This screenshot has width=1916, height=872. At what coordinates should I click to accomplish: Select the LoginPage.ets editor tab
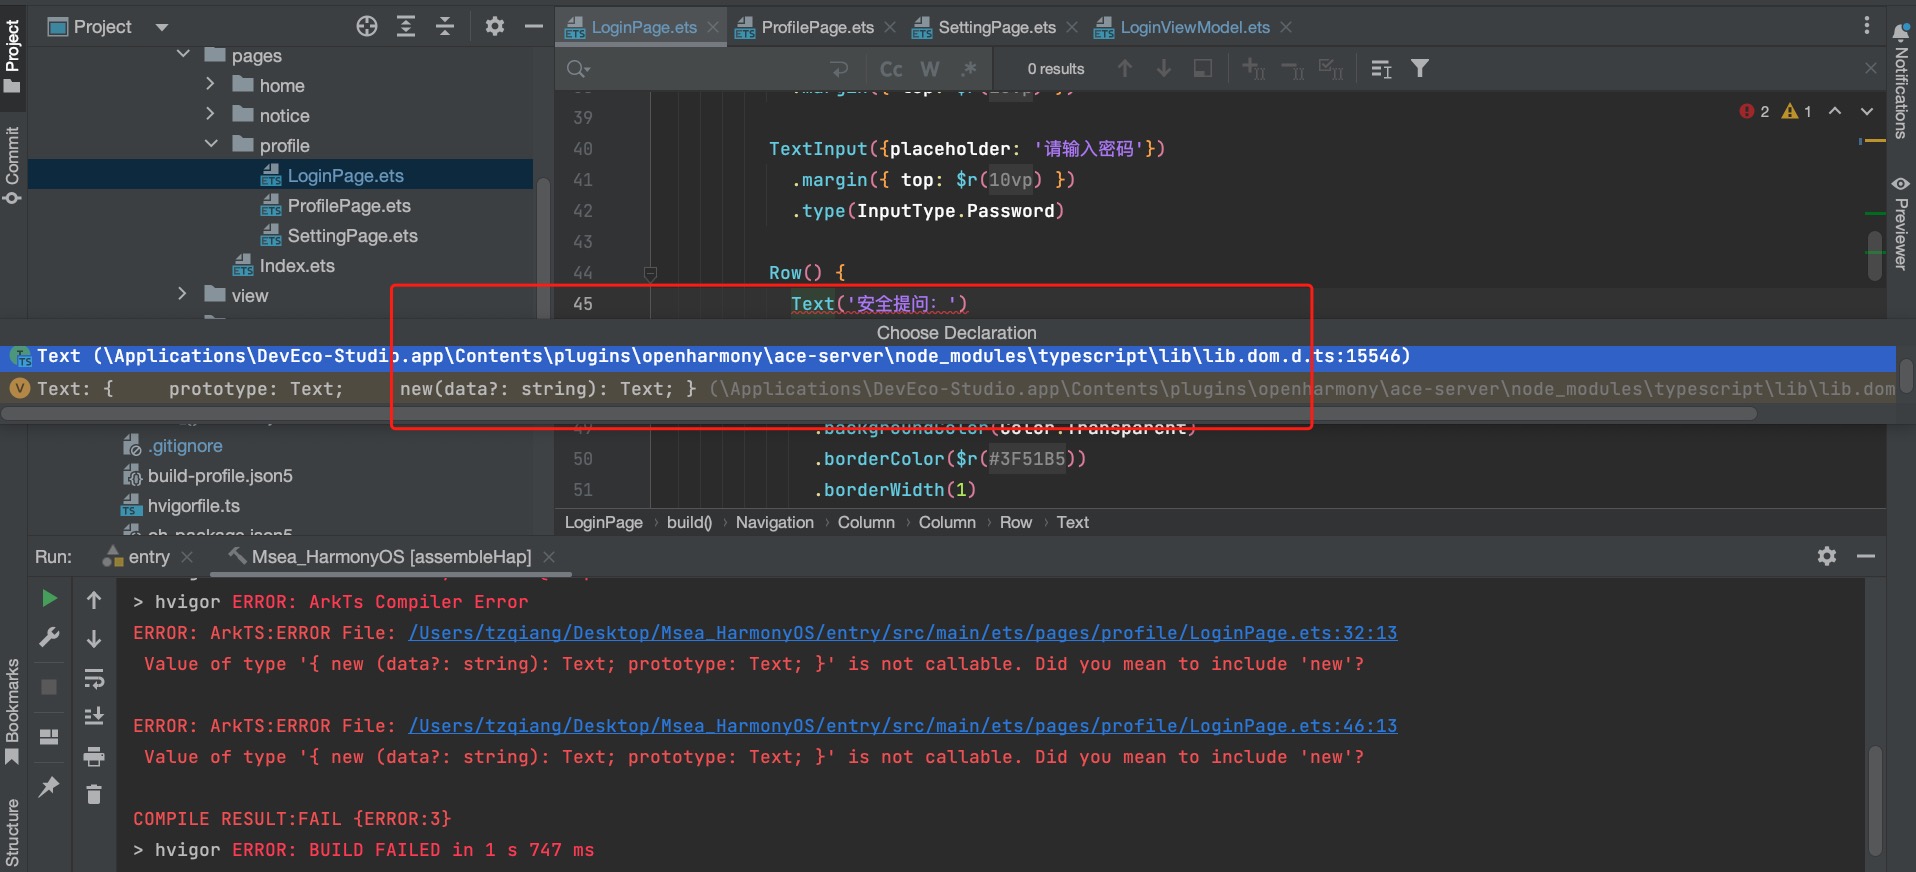coord(643,27)
